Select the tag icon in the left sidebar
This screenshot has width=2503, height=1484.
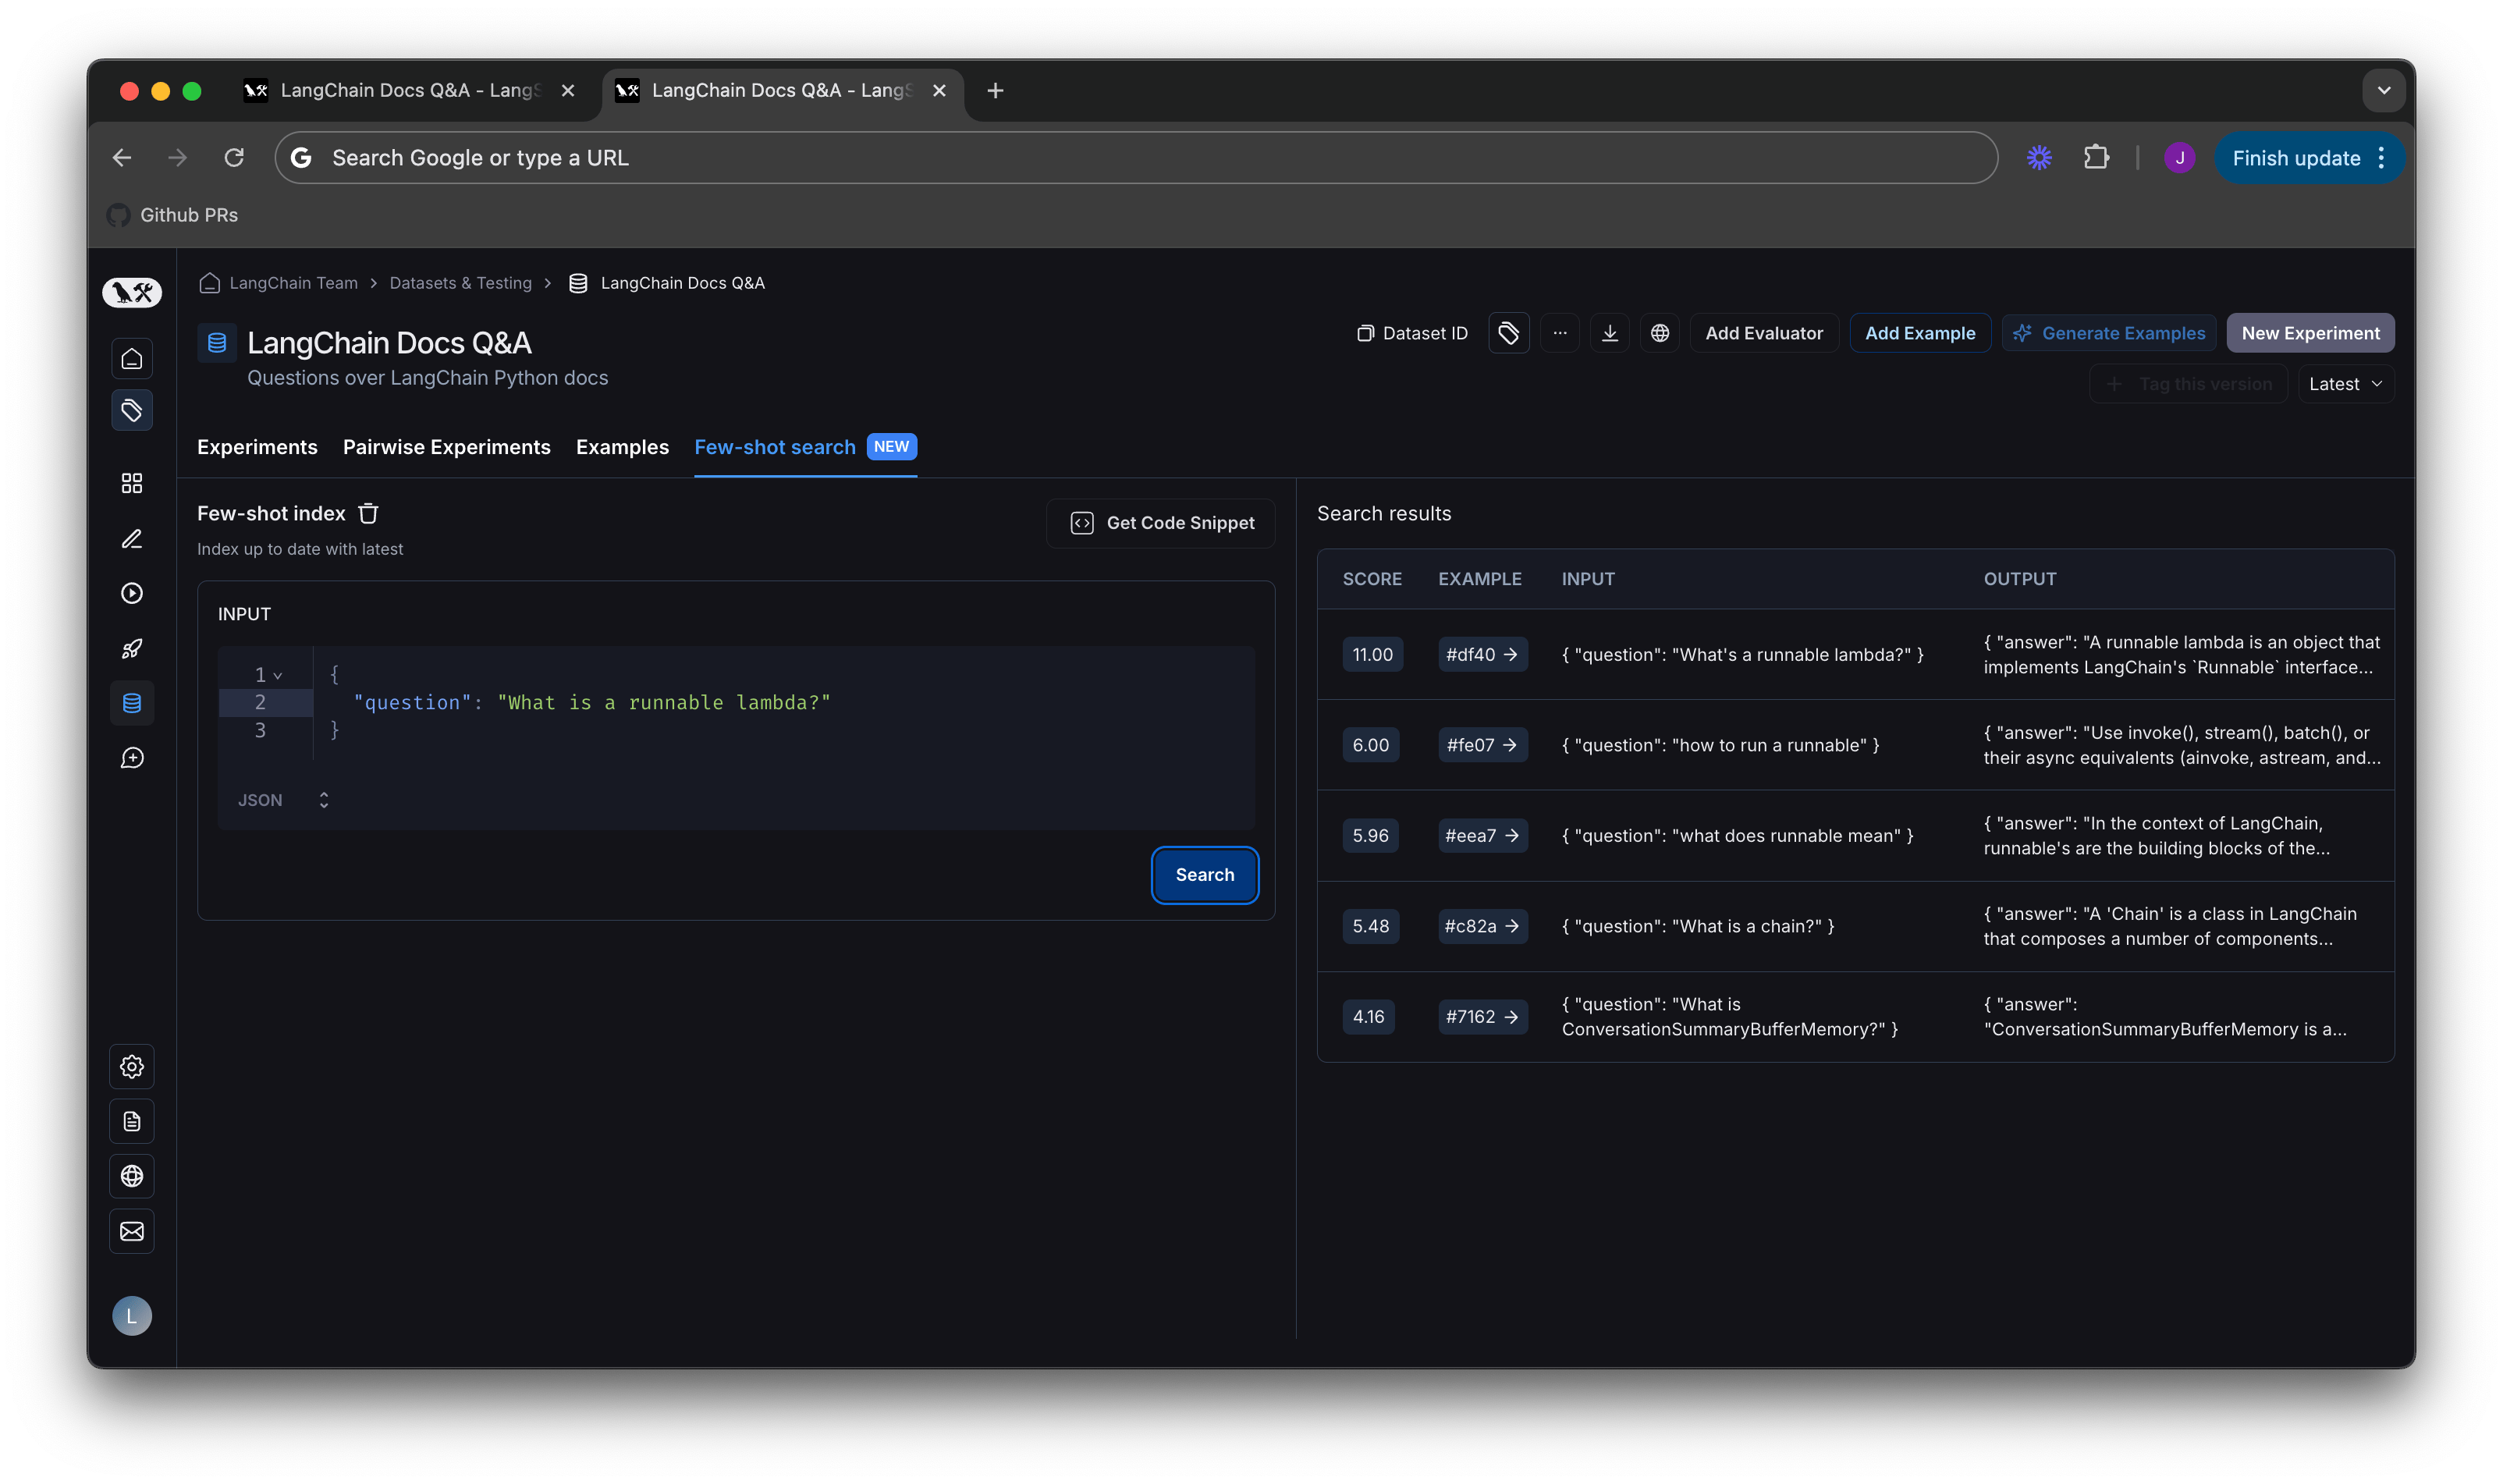click(x=132, y=410)
